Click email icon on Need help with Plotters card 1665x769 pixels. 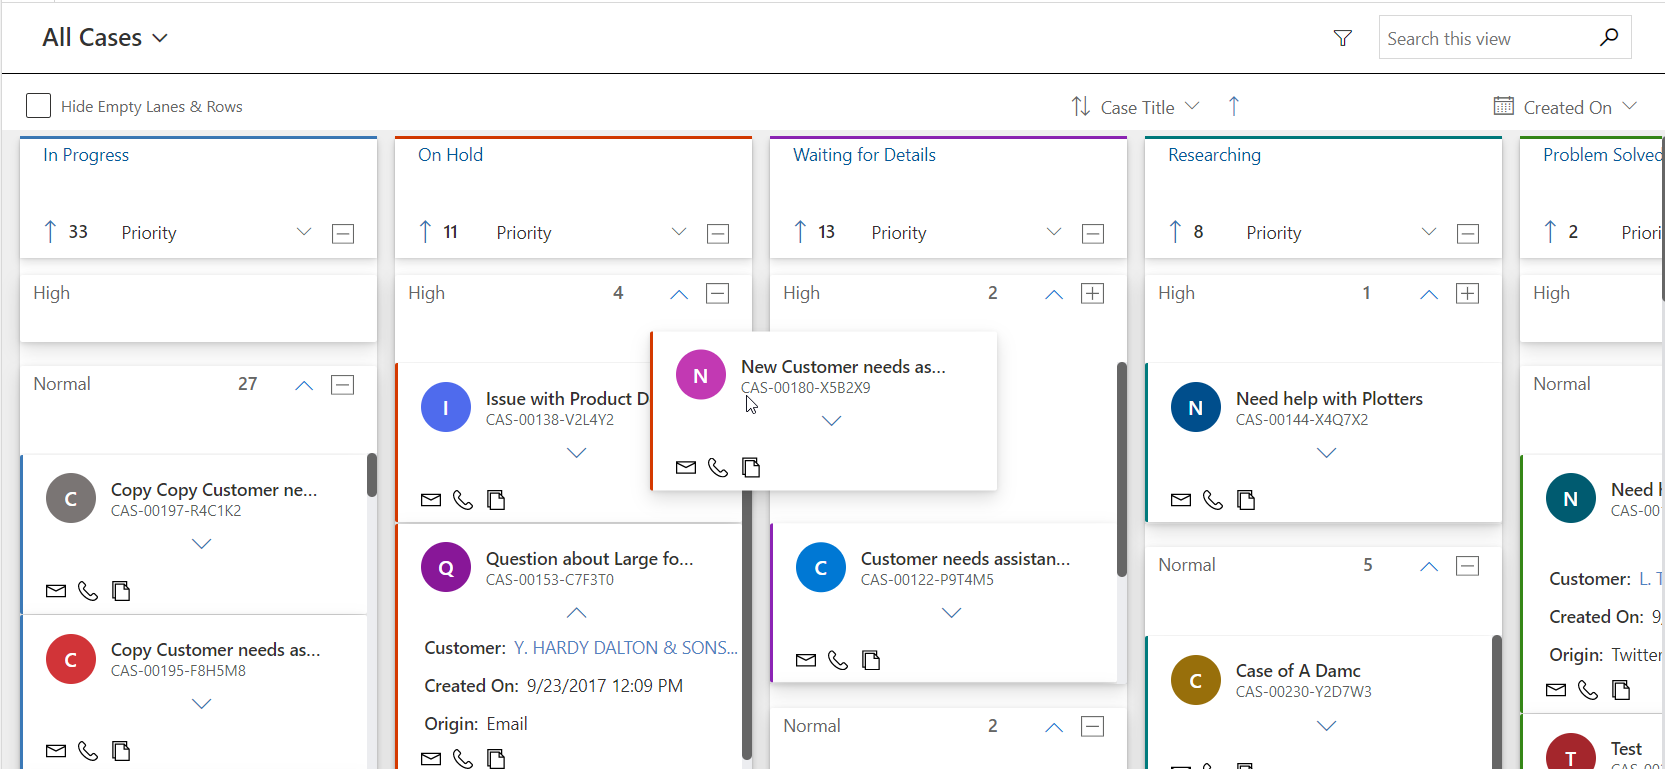1181,500
